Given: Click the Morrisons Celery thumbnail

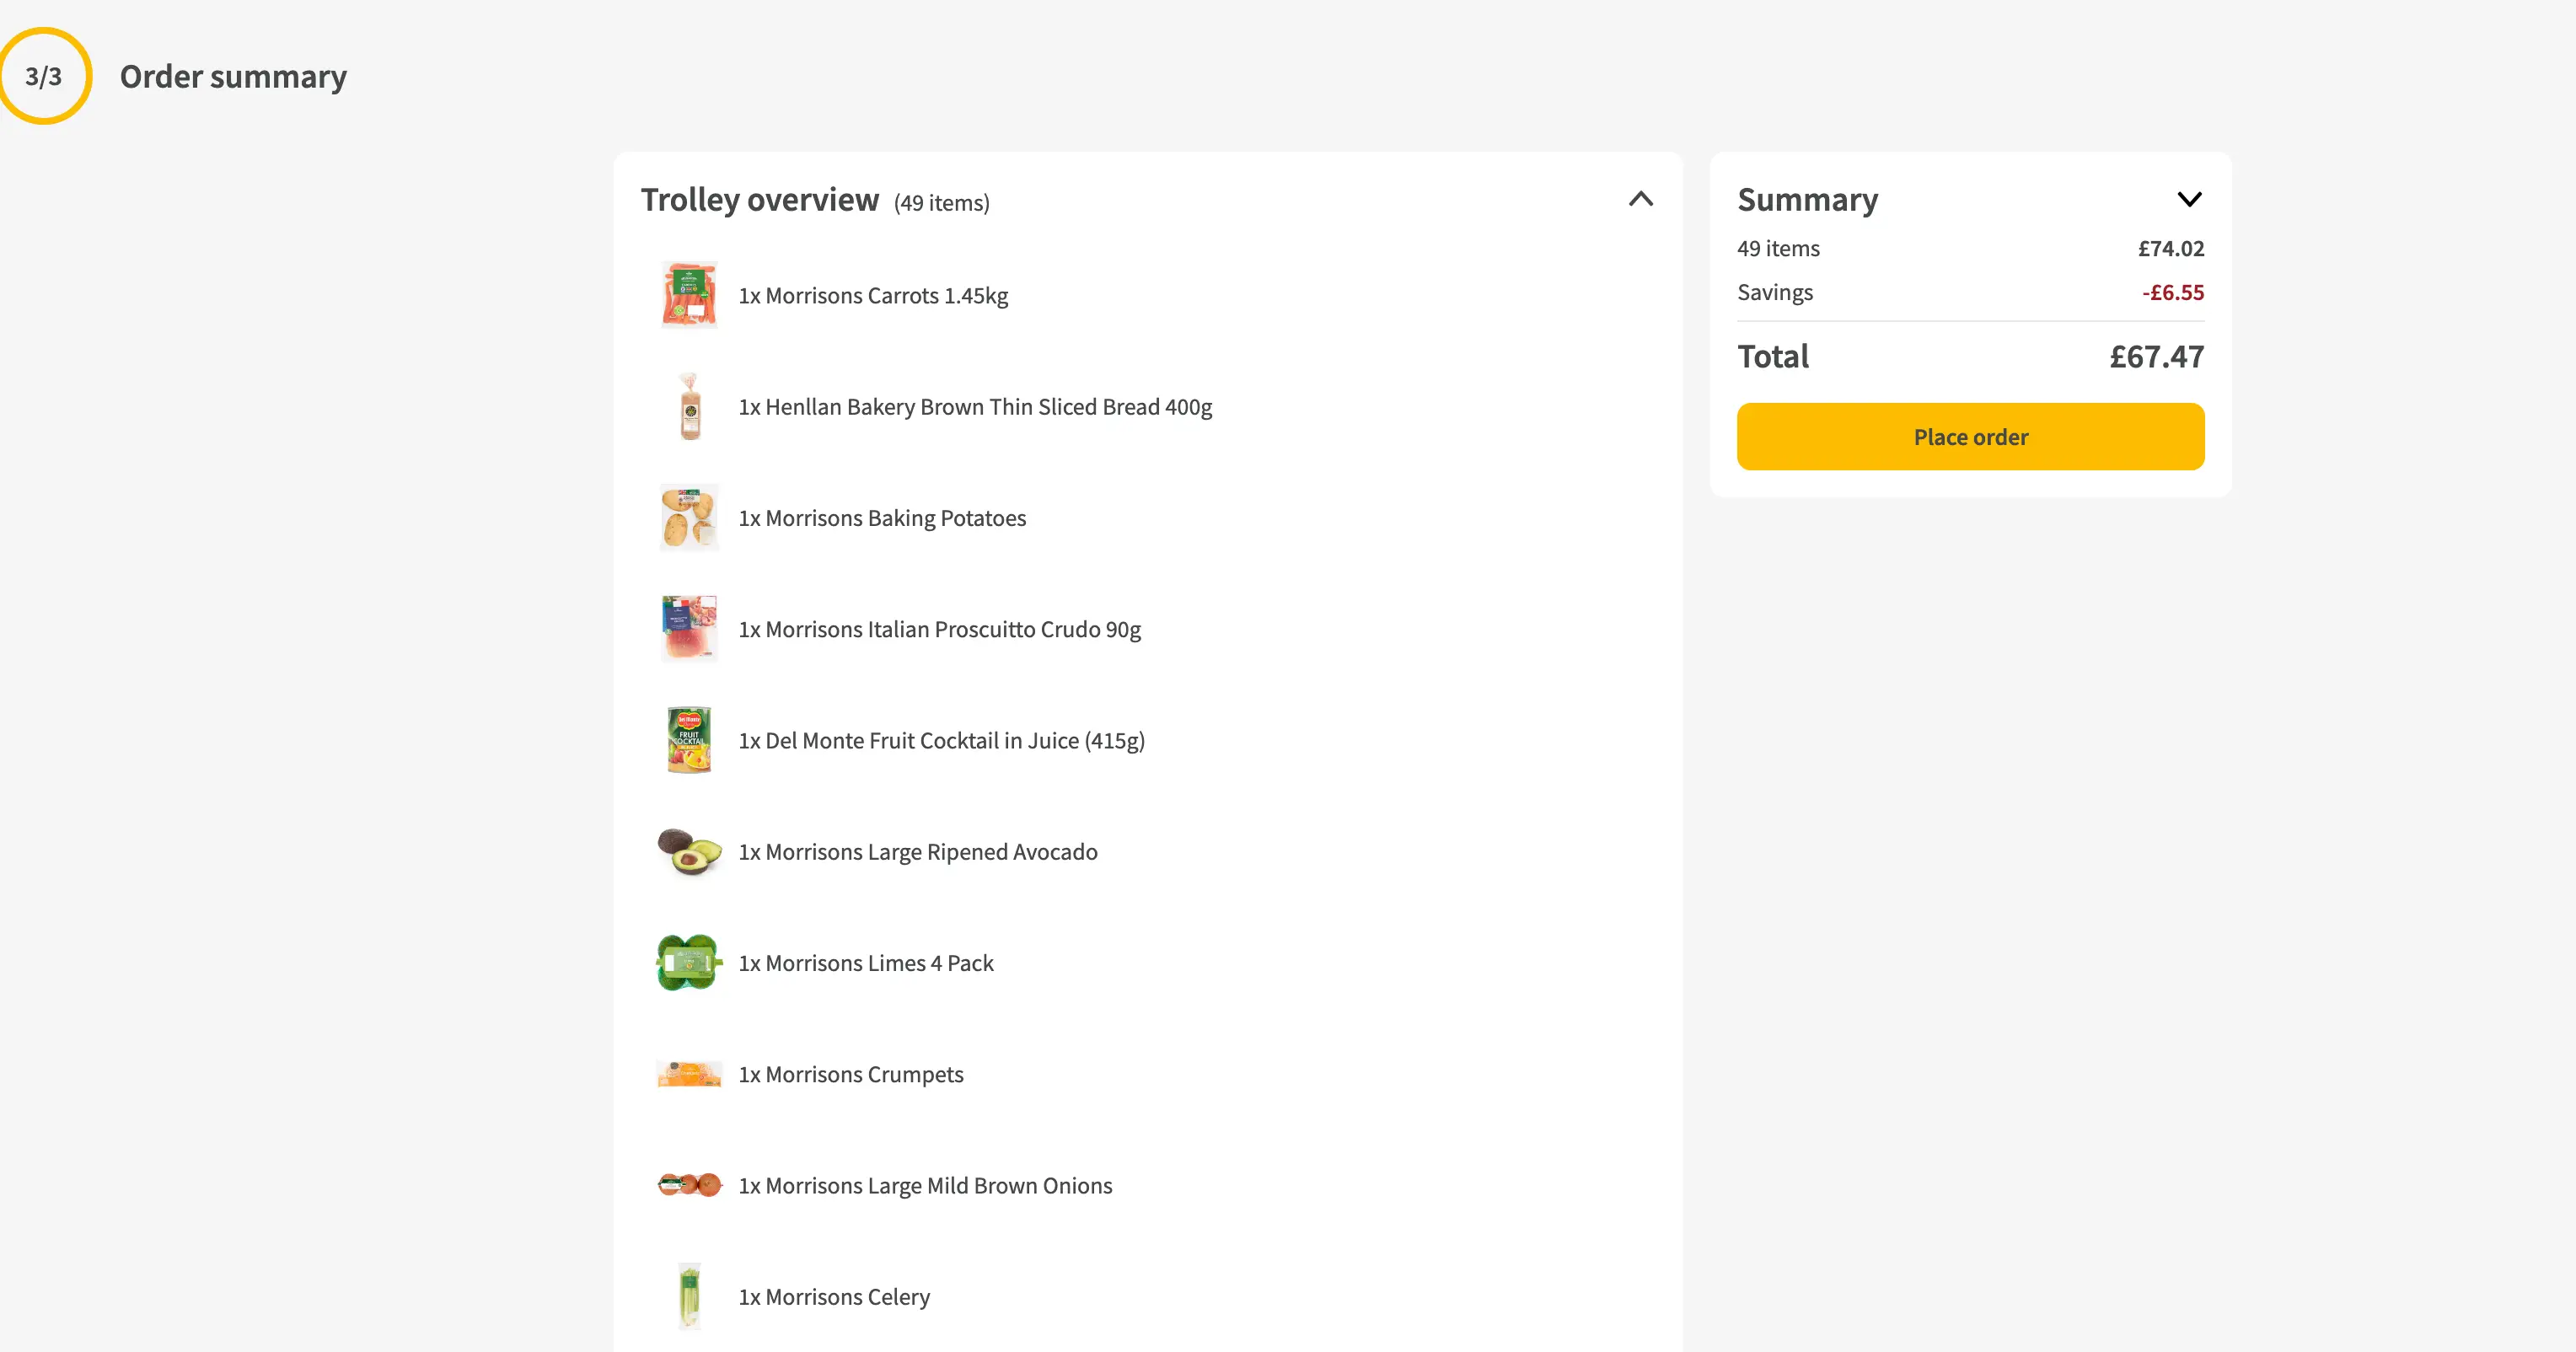Looking at the screenshot, I should click(689, 1296).
